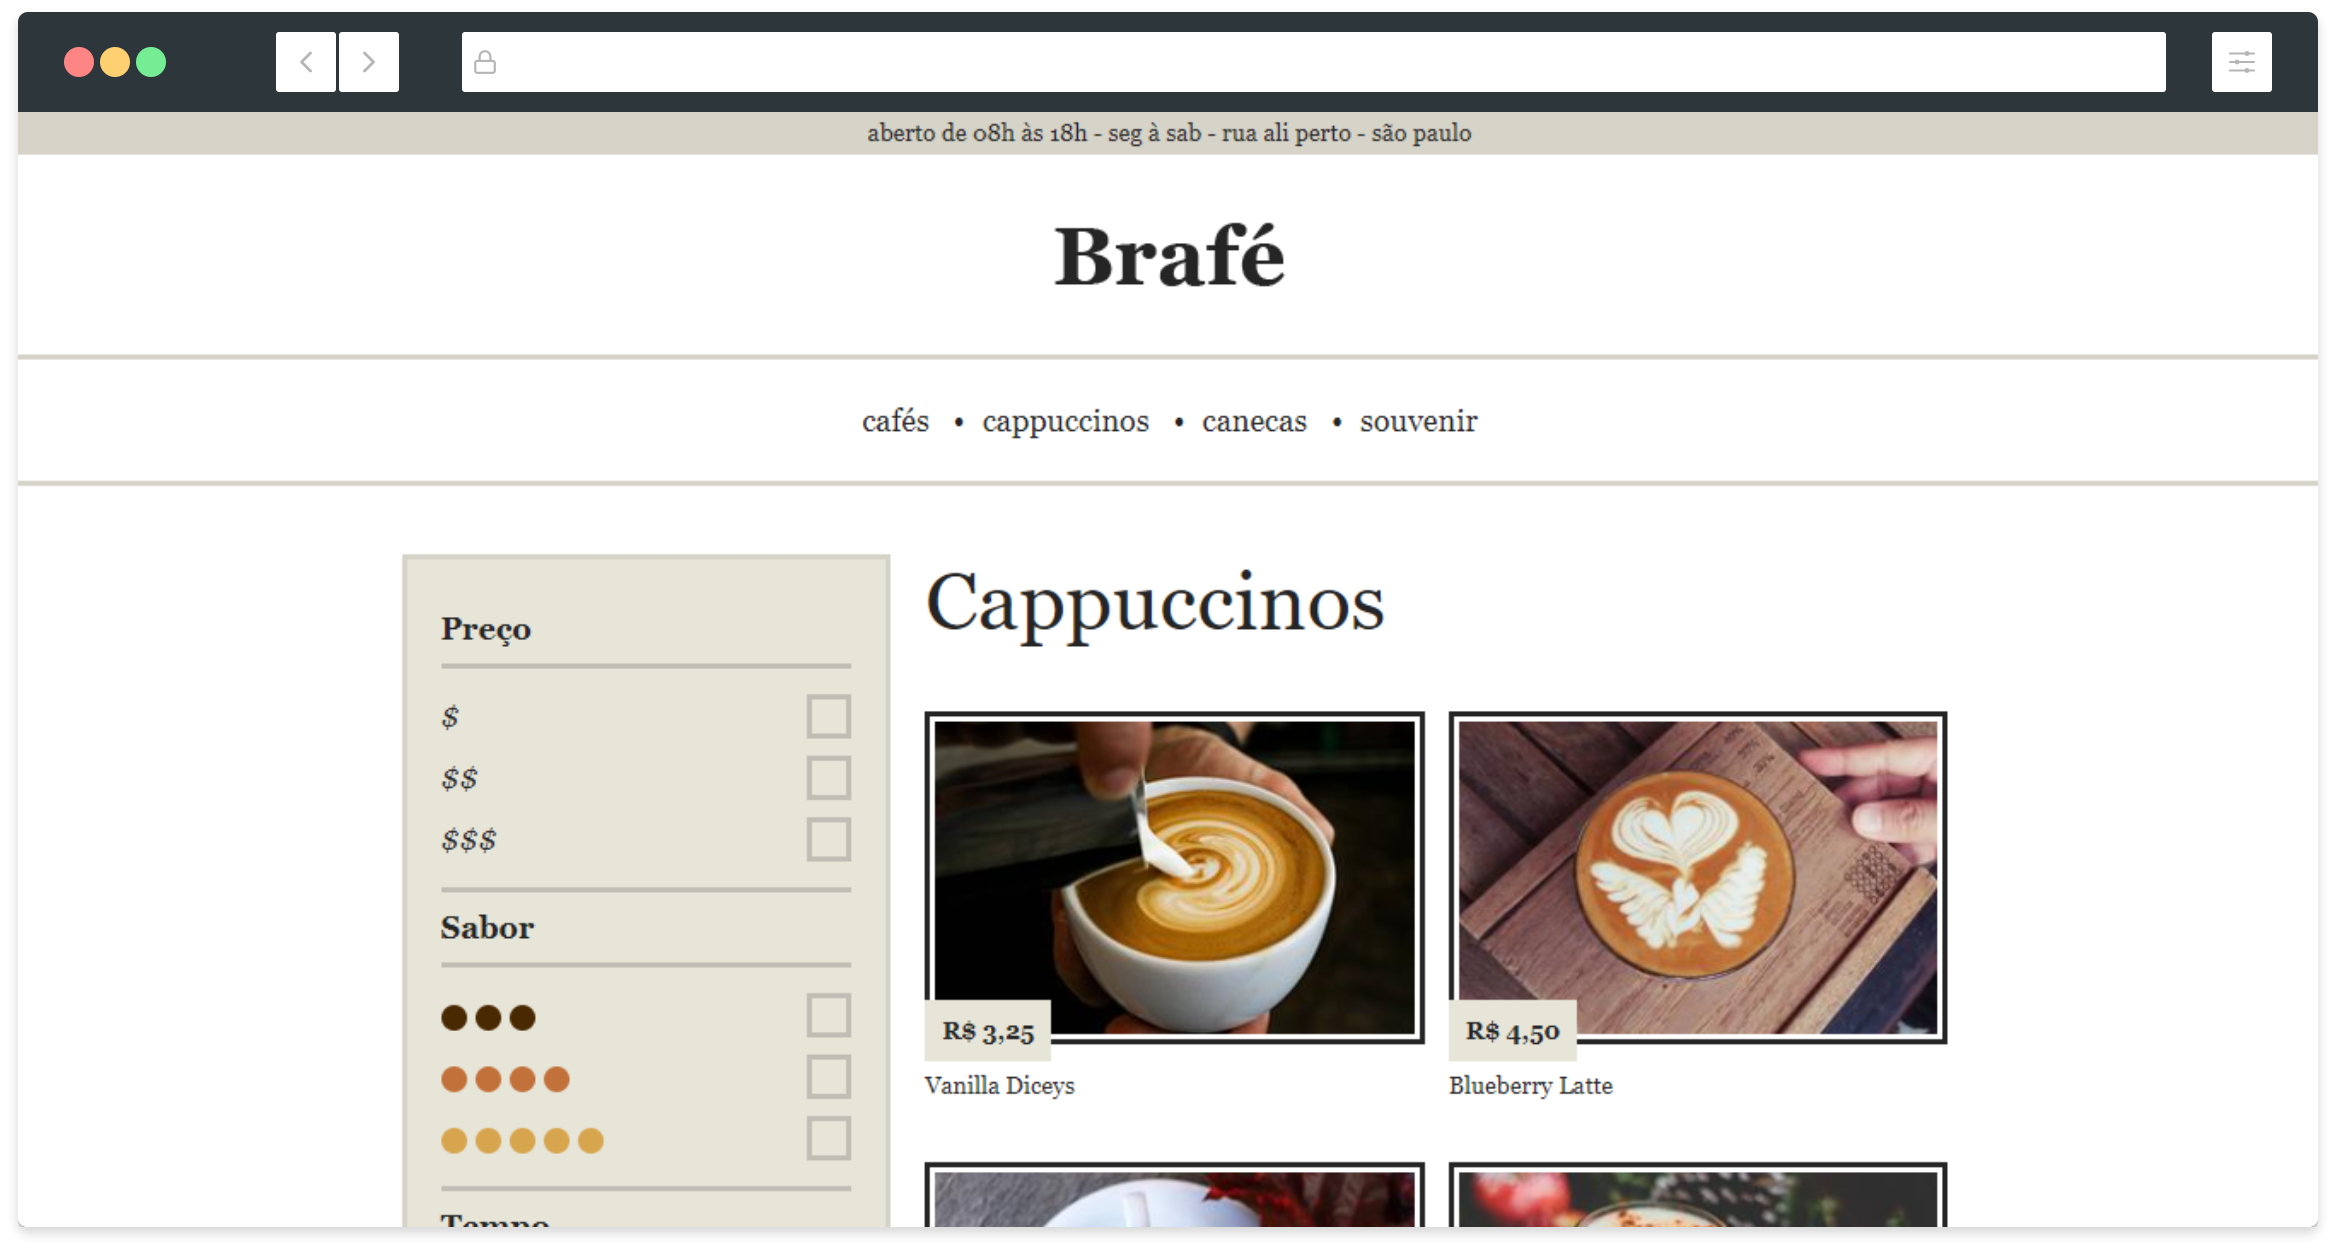Click the lock icon in the address bar

click(485, 61)
